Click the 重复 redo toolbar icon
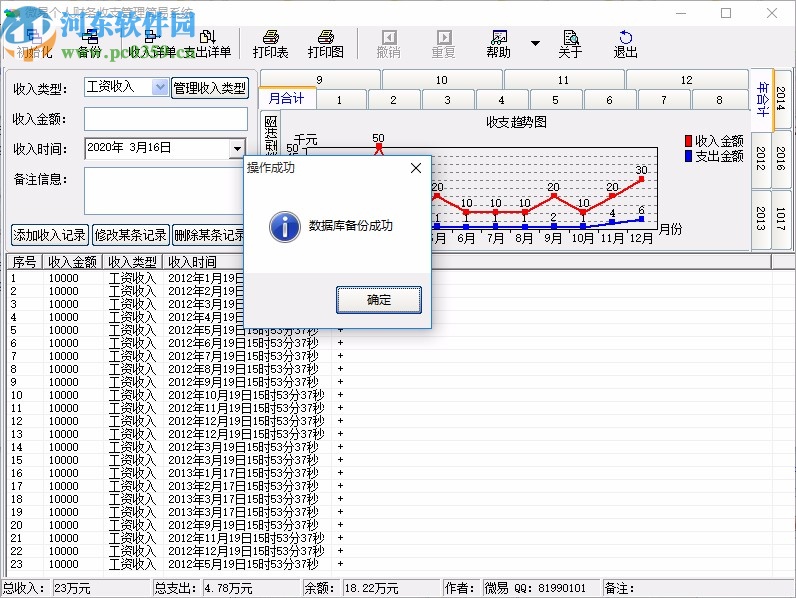 coord(444,44)
